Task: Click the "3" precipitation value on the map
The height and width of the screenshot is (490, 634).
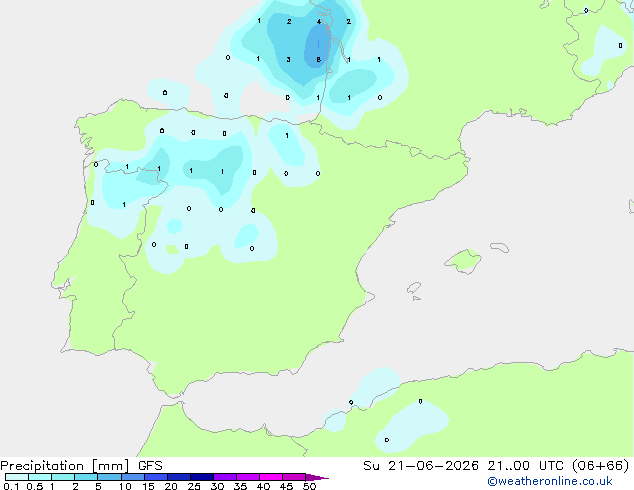Action: tap(288, 59)
